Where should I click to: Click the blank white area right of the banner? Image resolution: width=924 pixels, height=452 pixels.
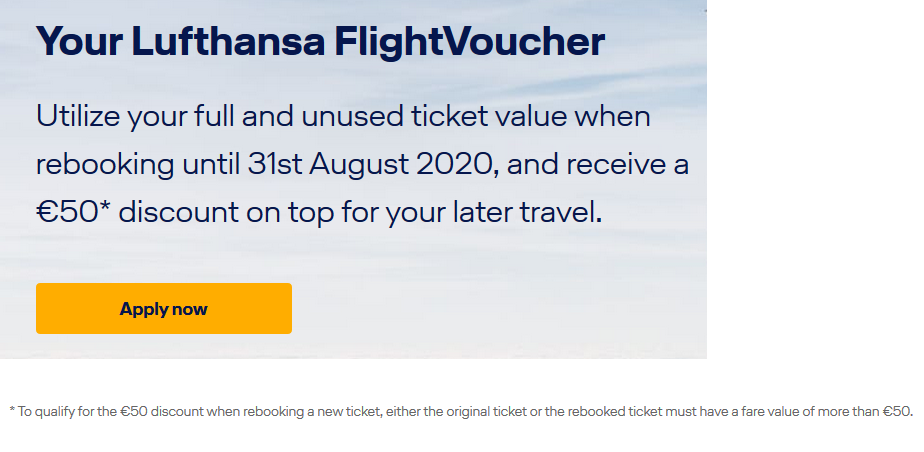[815, 177]
